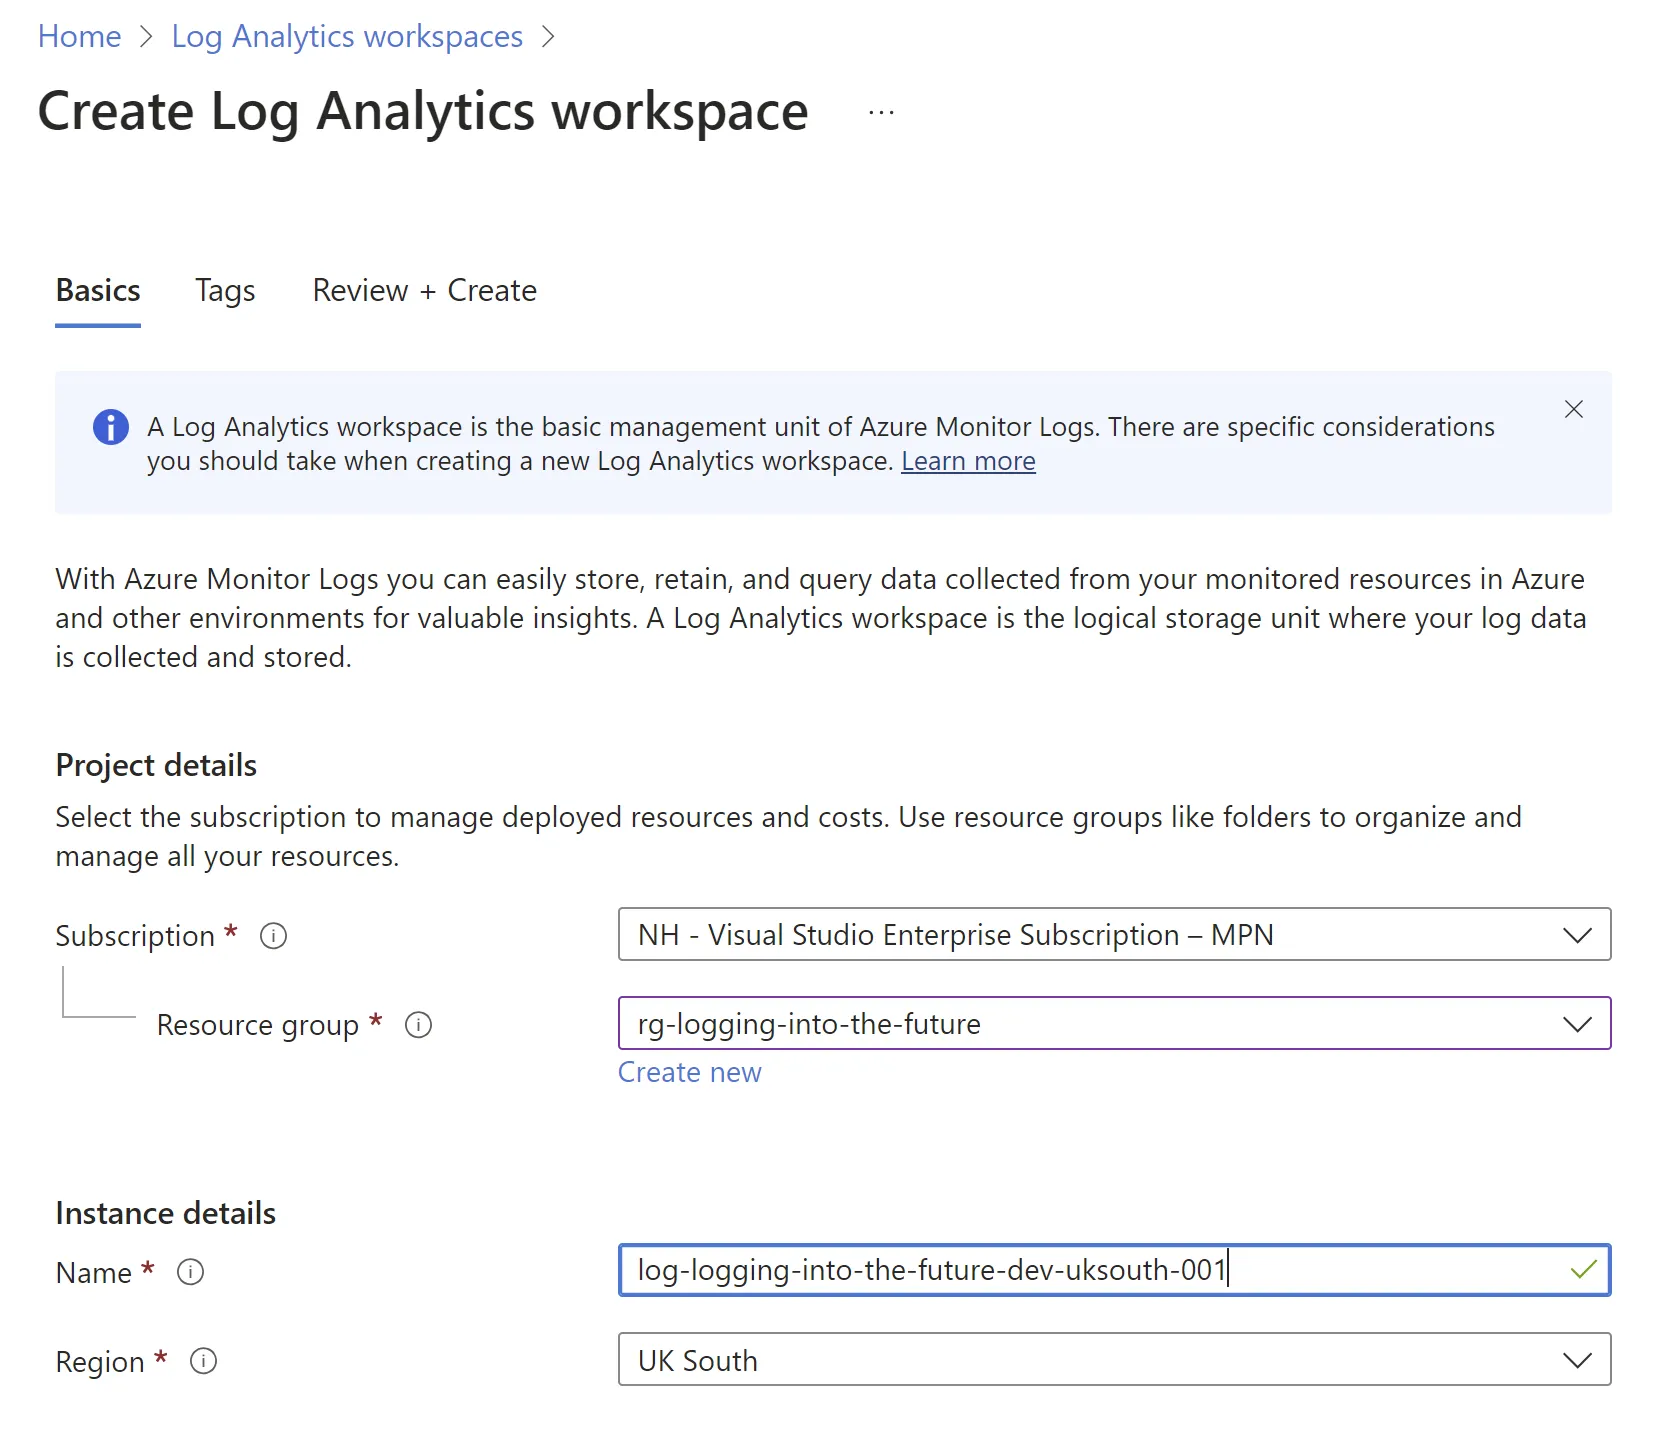Click the Resource group field label
Viewport: 1672px width, 1433px height.
pyautogui.click(x=258, y=1025)
